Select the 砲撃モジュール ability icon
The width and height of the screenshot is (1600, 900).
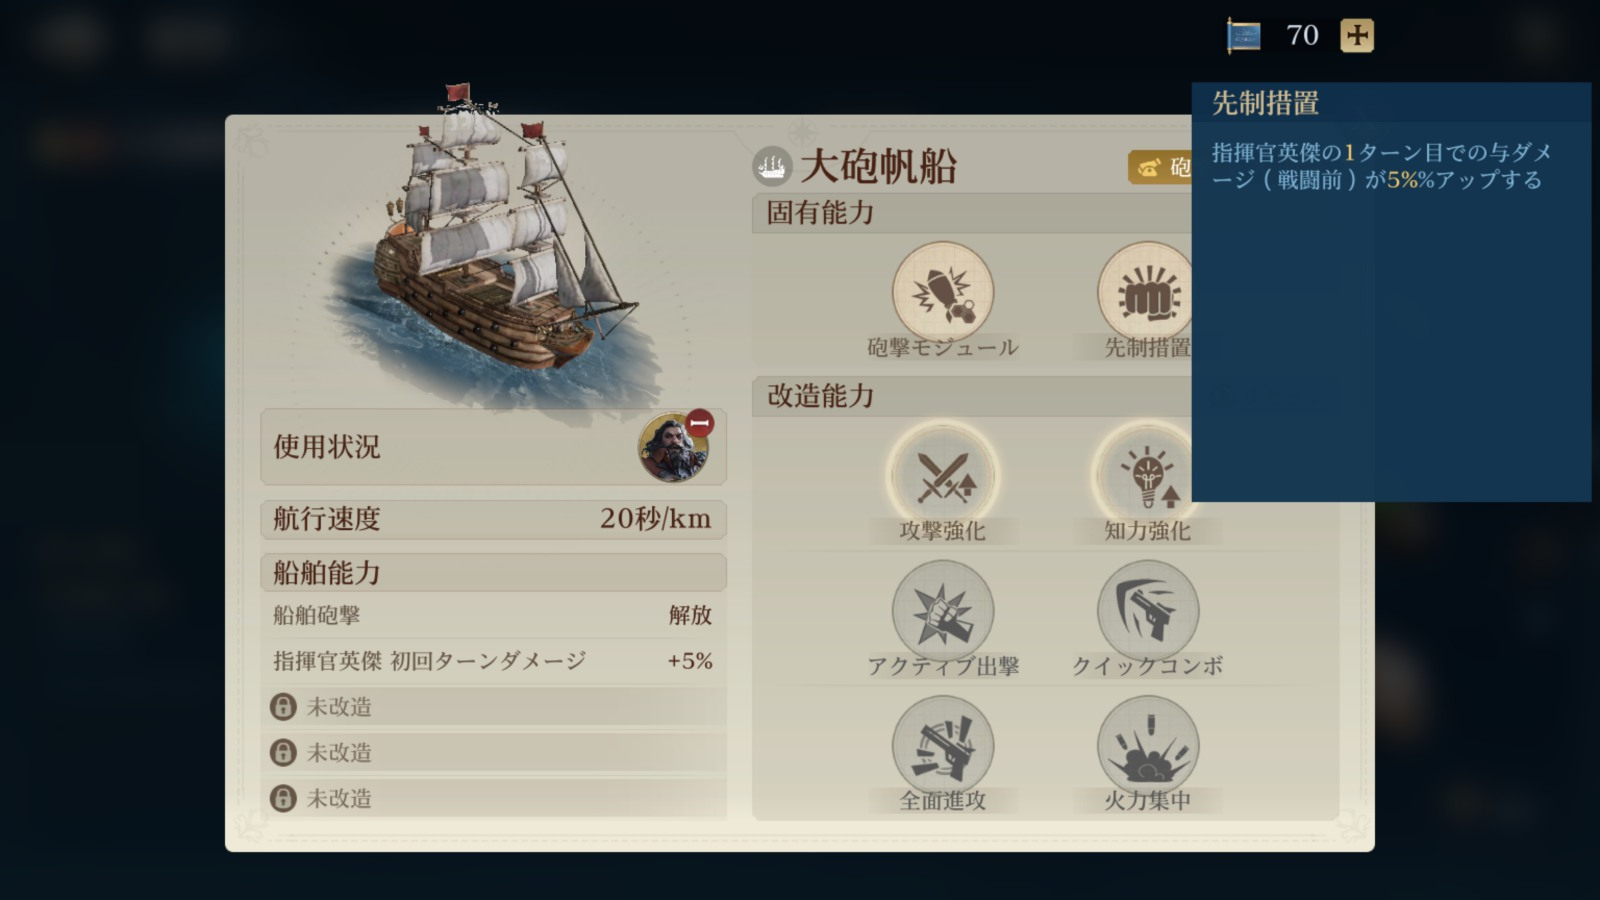(942, 292)
